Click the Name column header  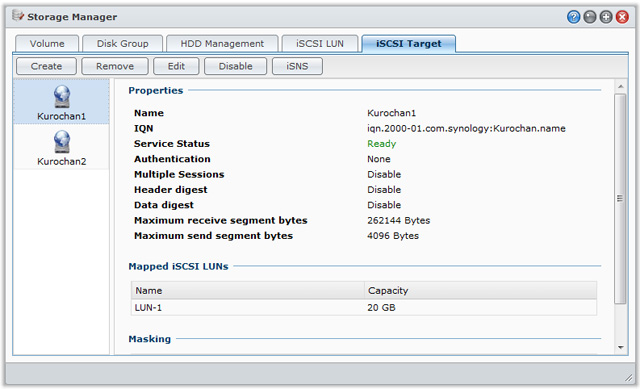(248, 291)
